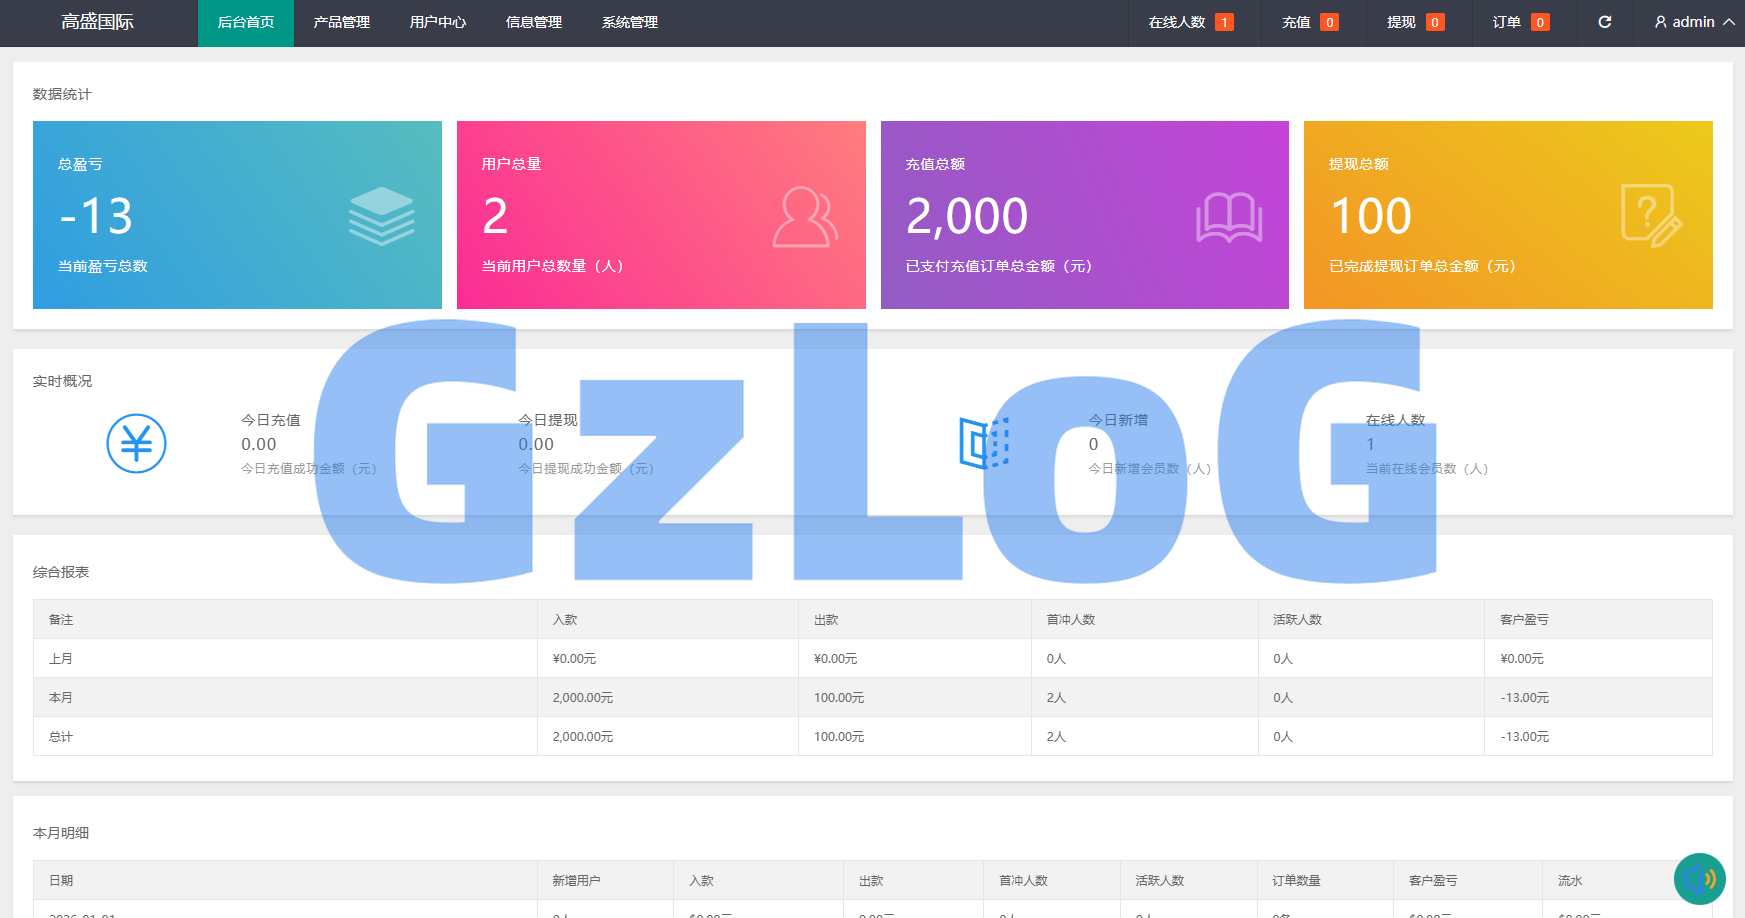Open the 产品管理 menu
Screen dimensions: 1745x918
click(x=341, y=22)
